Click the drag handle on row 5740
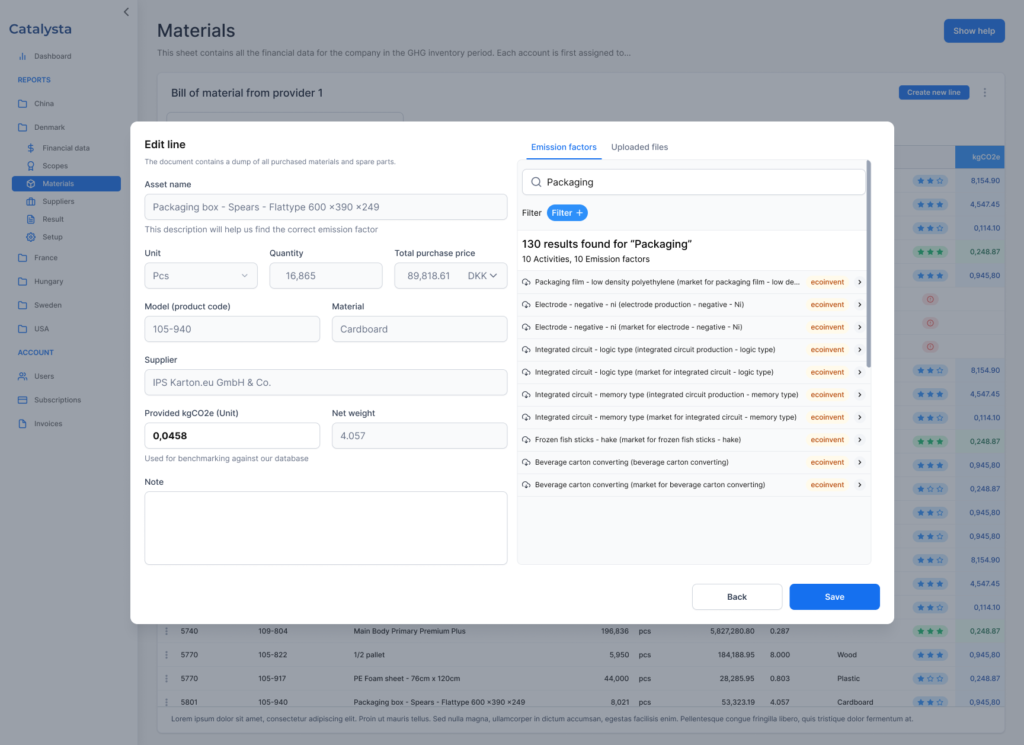The height and width of the screenshot is (745, 1024). coord(167,631)
